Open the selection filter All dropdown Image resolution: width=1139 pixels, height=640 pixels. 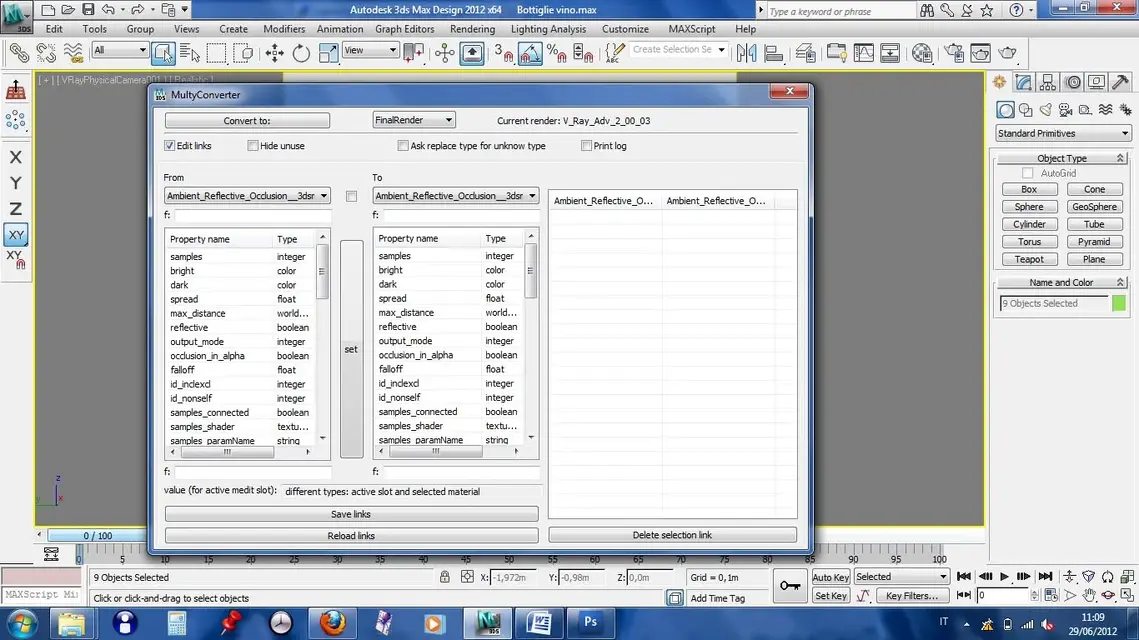(x=120, y=50)
